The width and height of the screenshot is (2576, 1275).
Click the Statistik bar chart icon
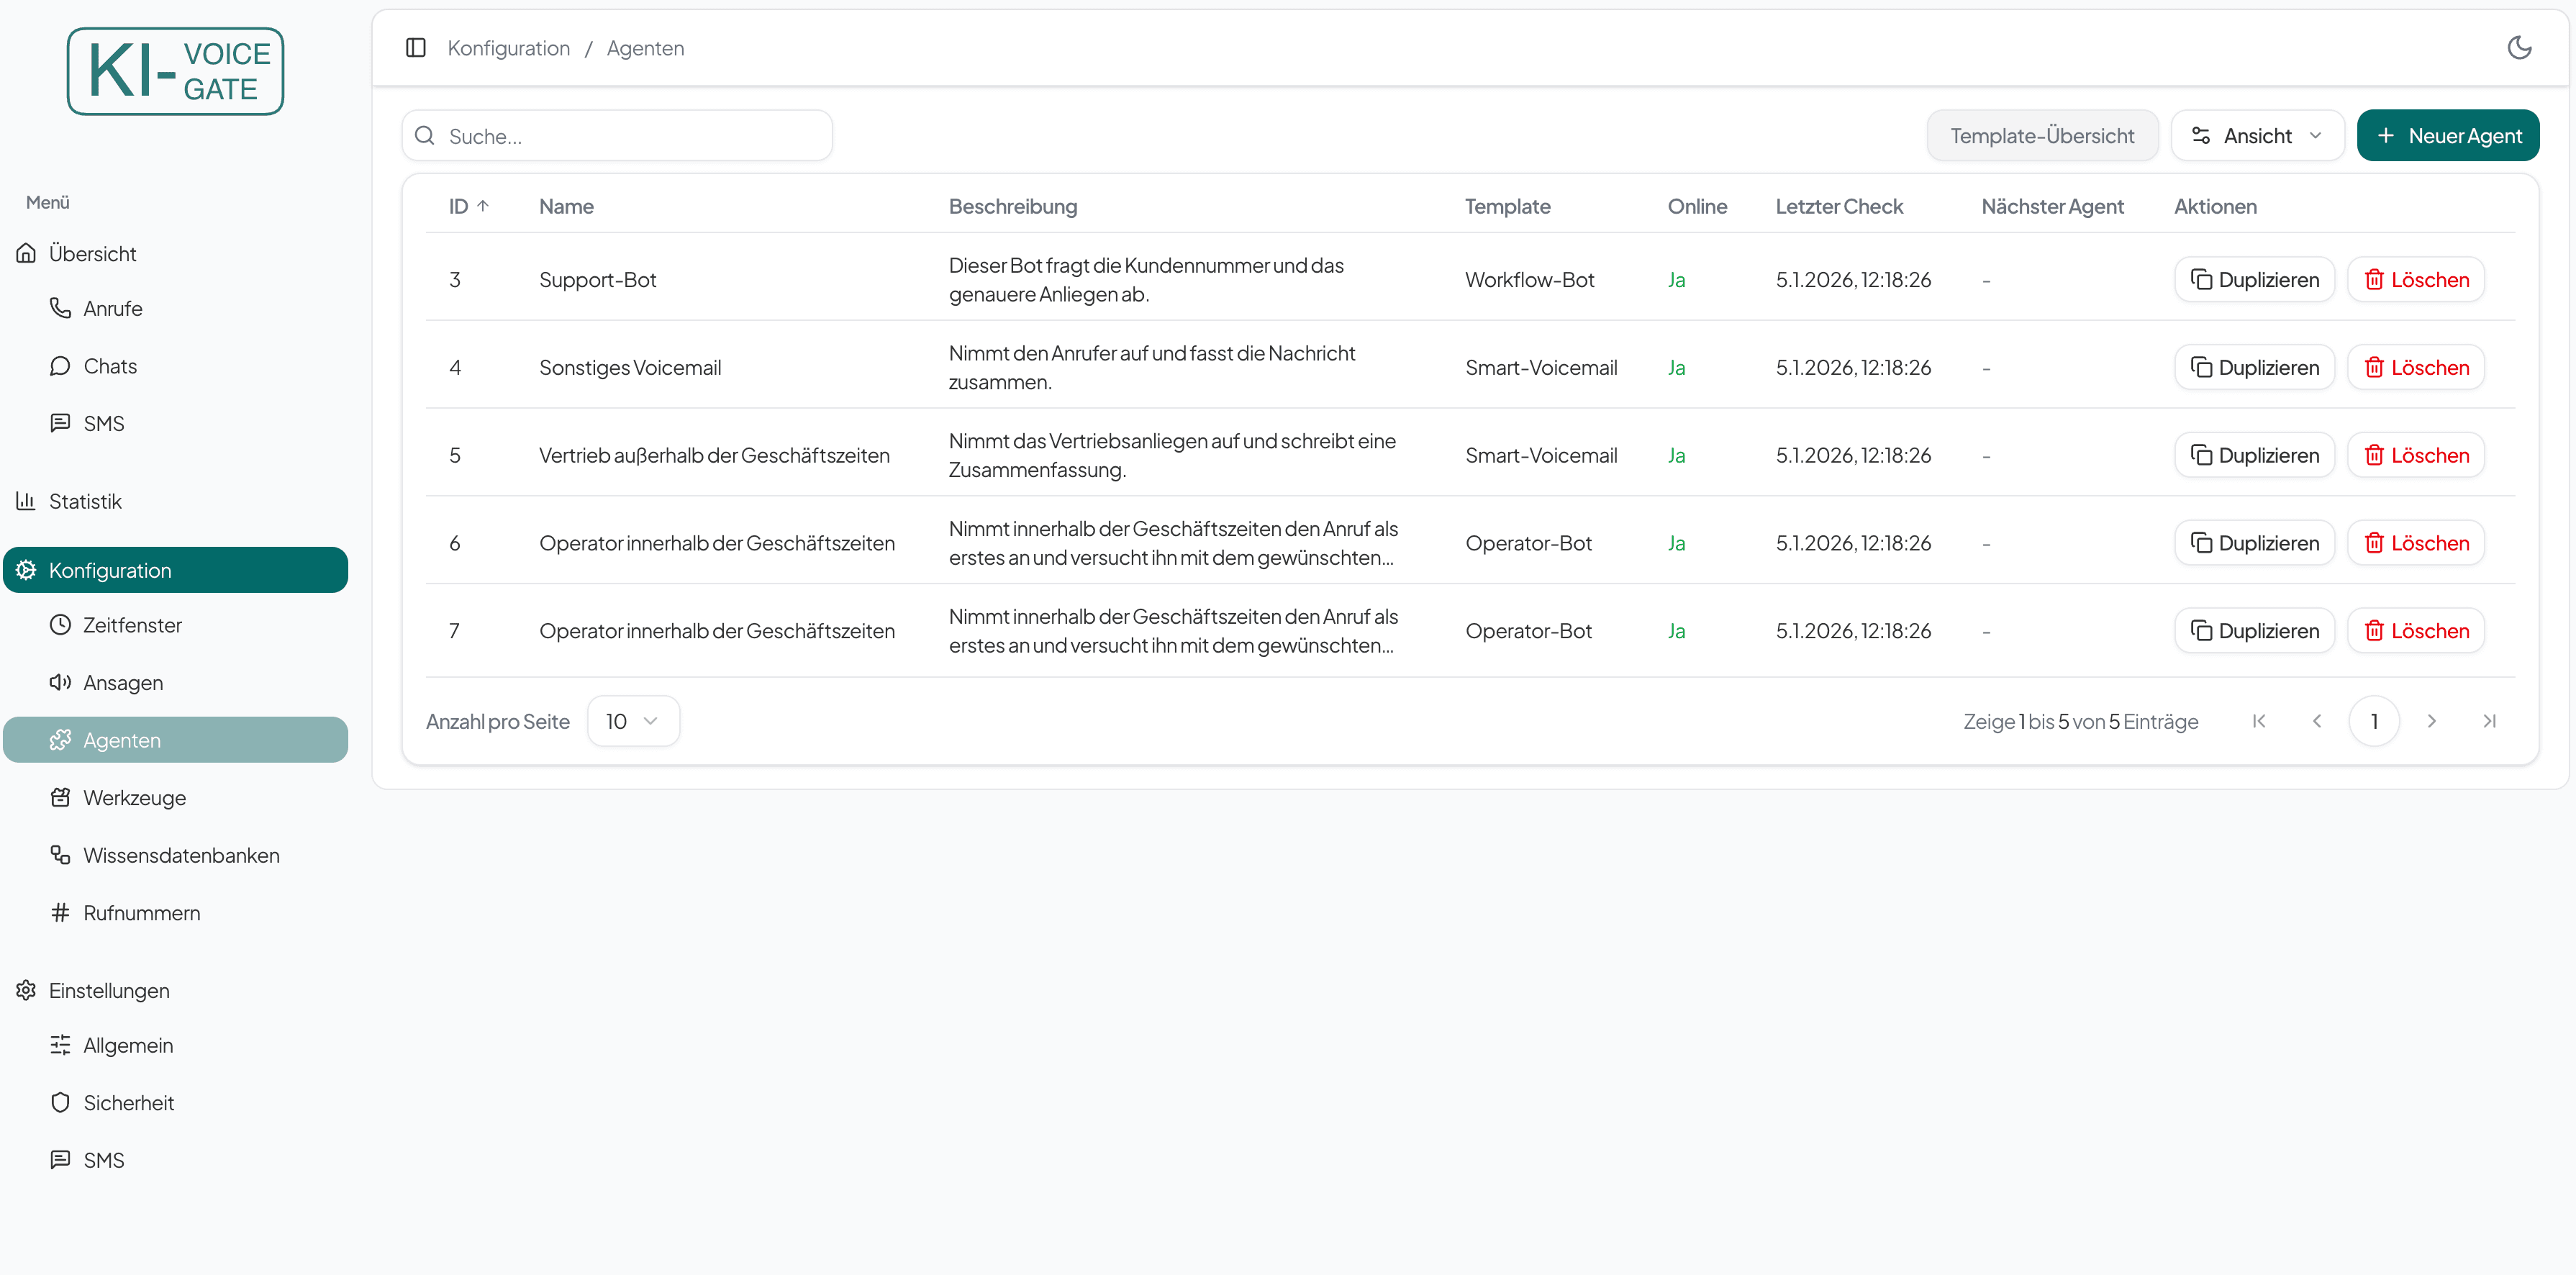(26, 501)
